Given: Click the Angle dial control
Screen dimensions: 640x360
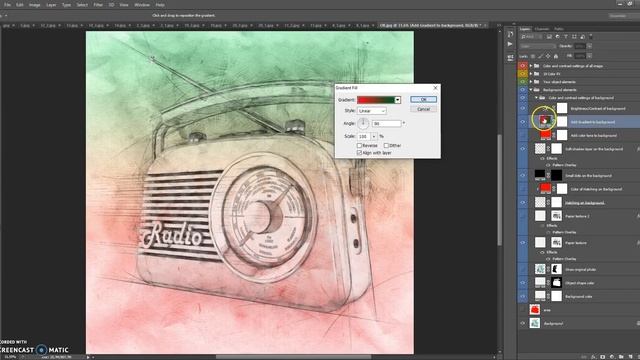Looking at the screenshot, I should point(363,123).
